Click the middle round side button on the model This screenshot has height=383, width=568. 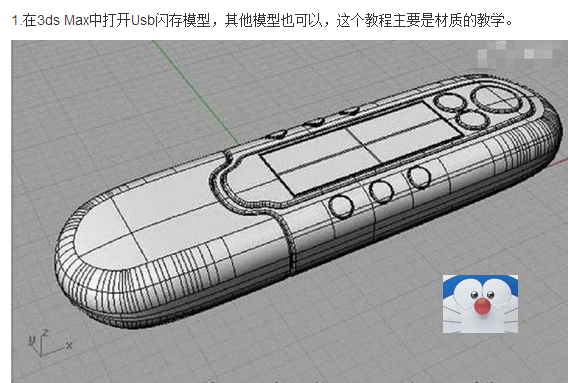[381, 191]
